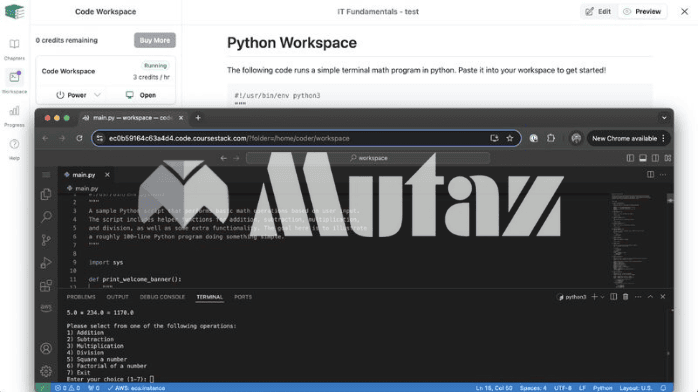Bookmark this page with star icon
Screen dimensions: 698x392
[510, 138]
